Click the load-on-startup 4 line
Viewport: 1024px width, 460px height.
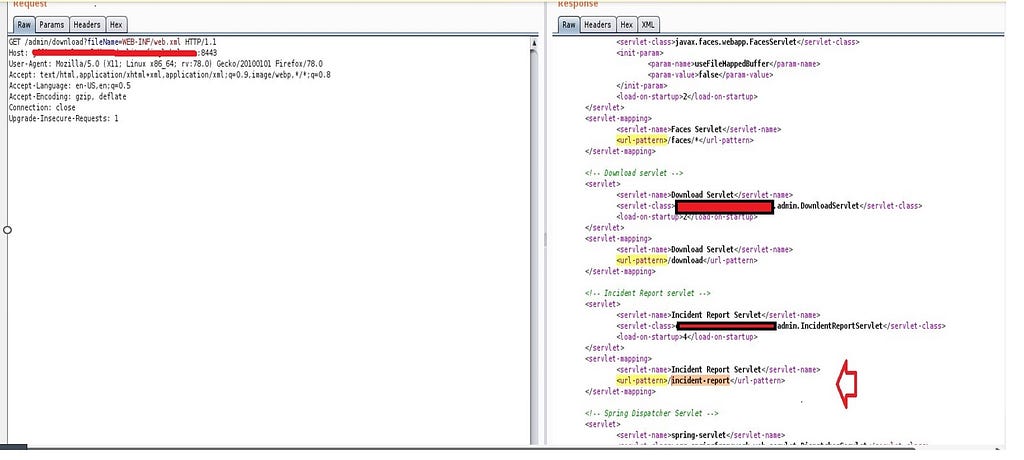pos(686,337)
